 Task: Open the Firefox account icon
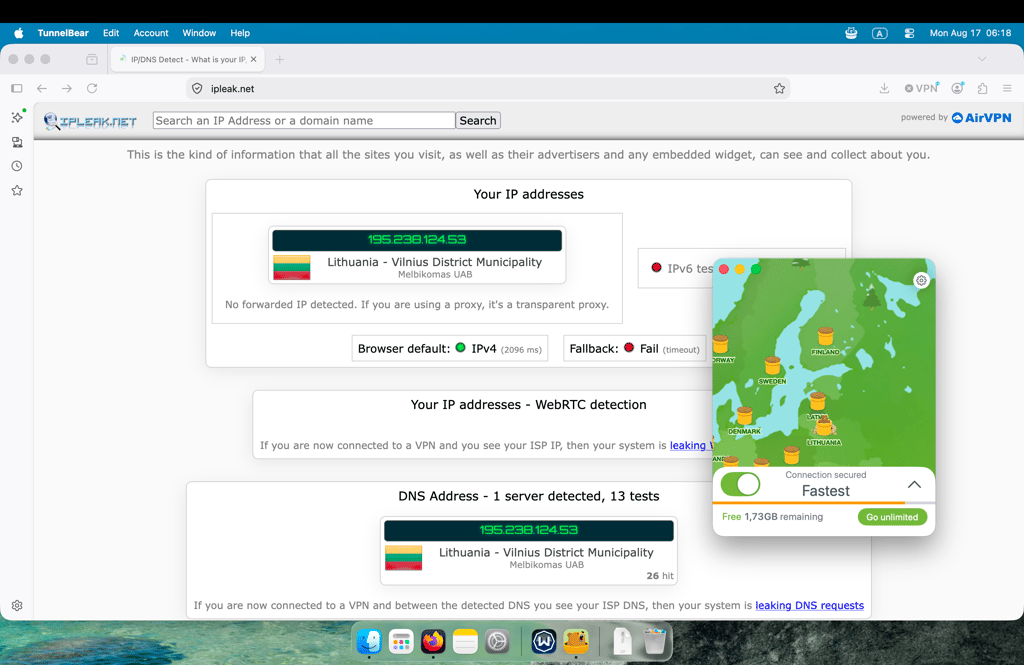pyautogui.click(x=957, y=88)
